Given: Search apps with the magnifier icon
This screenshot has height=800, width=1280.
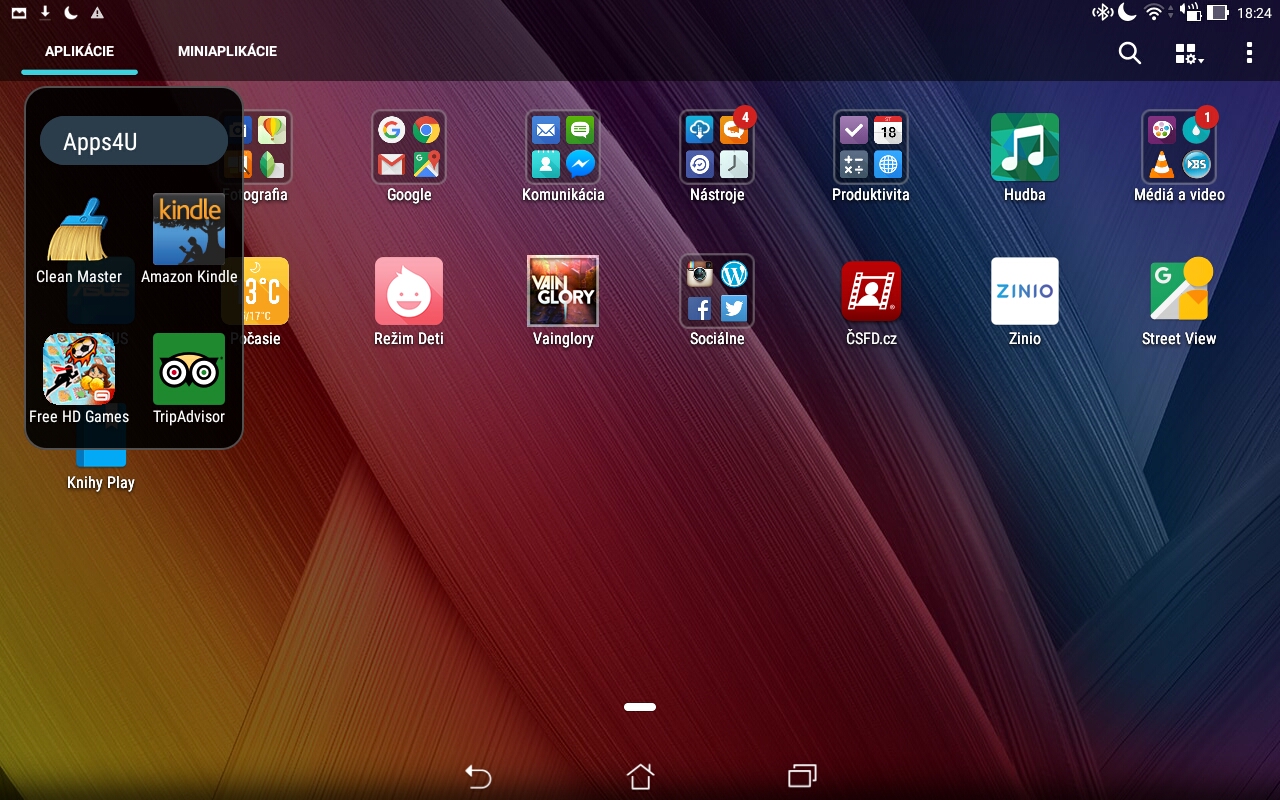Looking at the screenshot, I should pos(1129,54).
